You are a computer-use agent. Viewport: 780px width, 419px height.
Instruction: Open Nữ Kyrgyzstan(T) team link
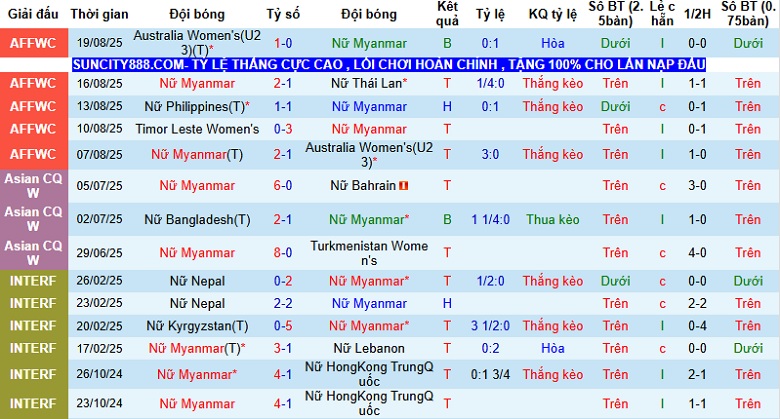click(197, 326)
